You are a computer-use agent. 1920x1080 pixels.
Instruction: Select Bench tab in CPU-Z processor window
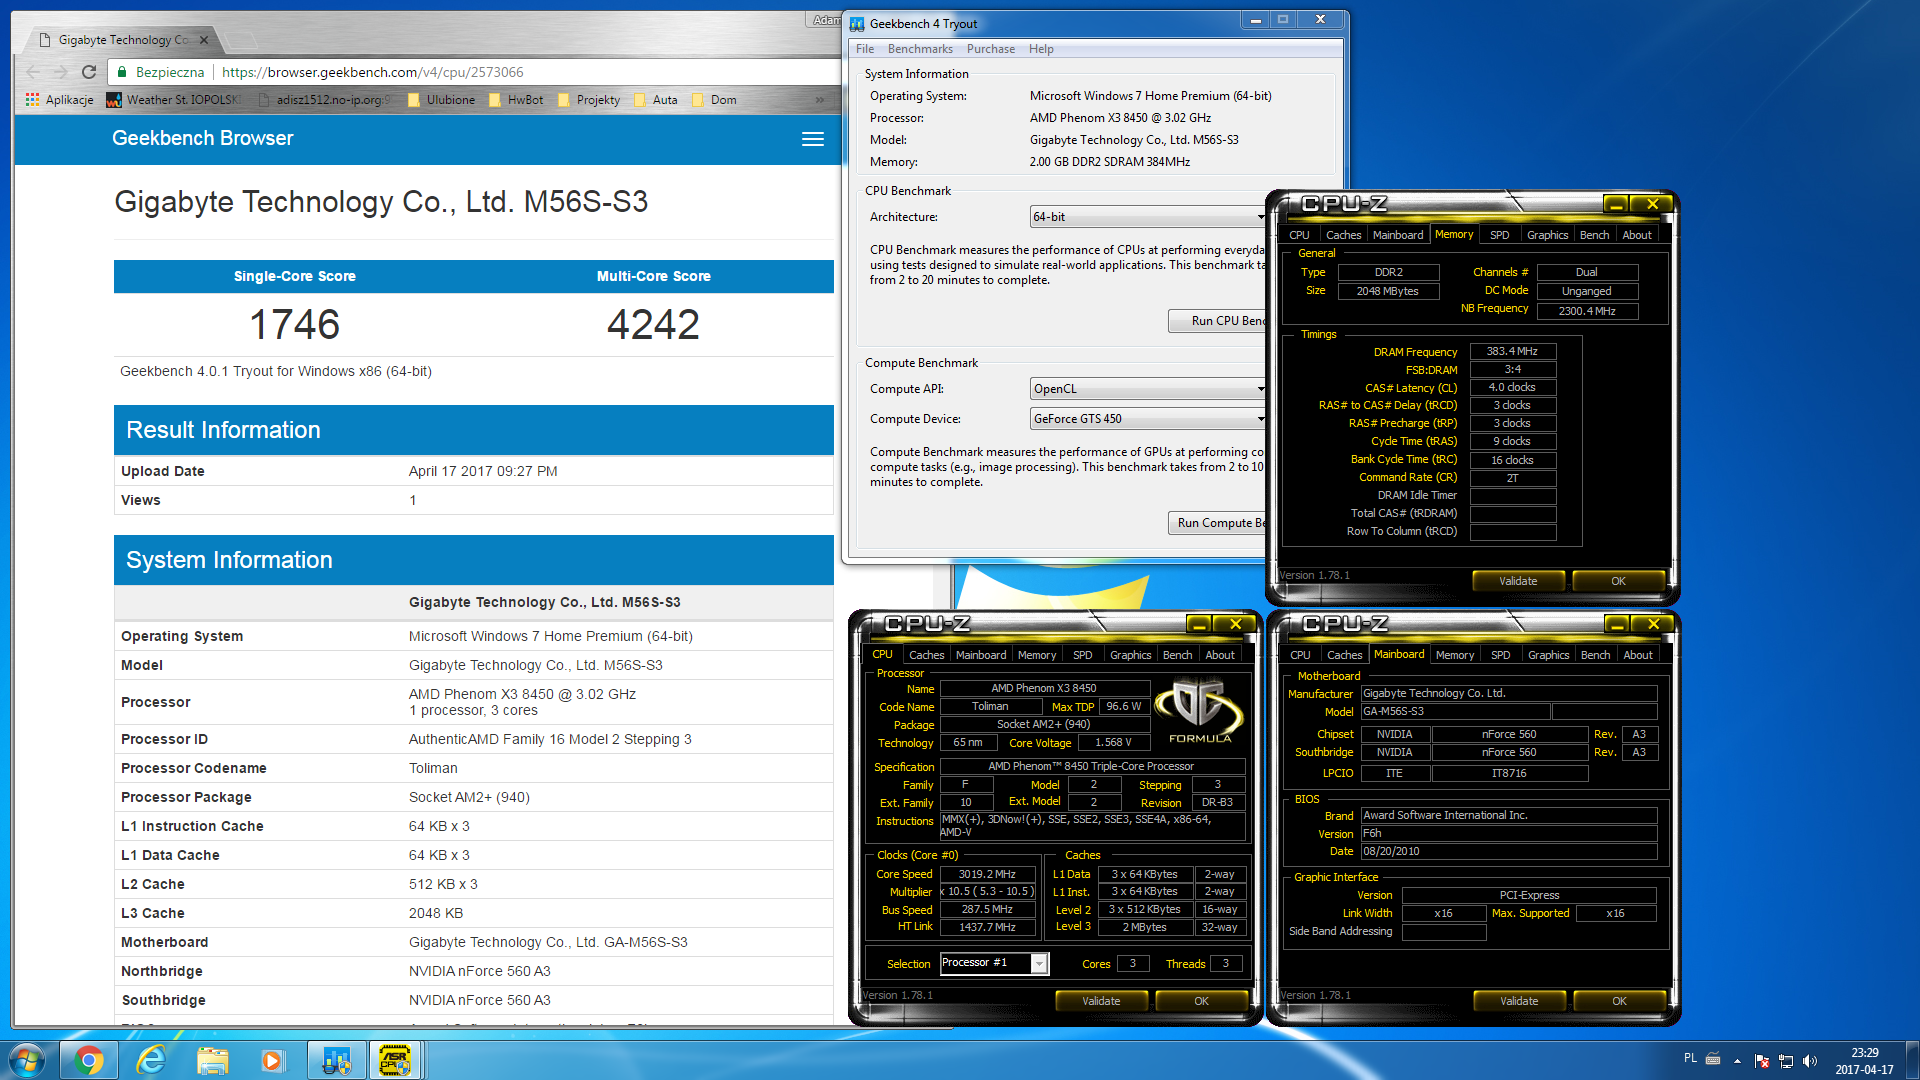point(1177,655)
